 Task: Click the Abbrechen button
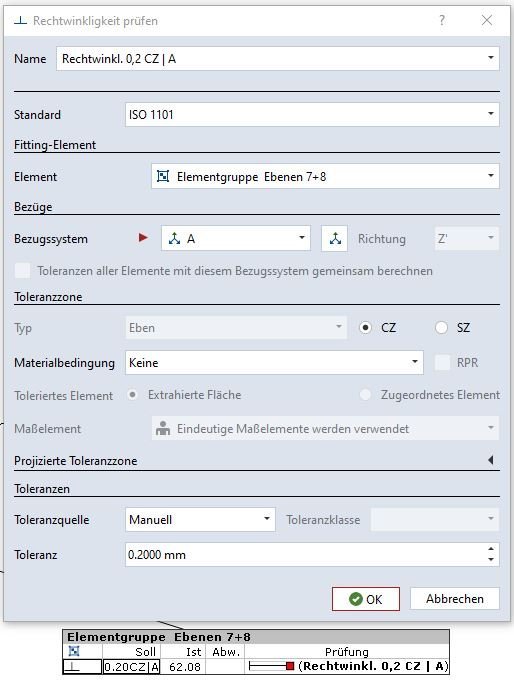pyautogui.click(x=454, y=599)
